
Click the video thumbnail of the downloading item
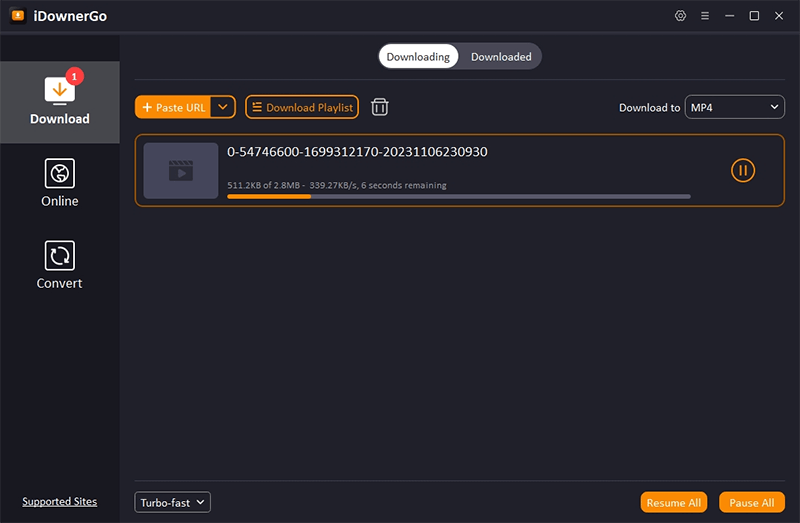pyautogui.click(x=181, y=170)
